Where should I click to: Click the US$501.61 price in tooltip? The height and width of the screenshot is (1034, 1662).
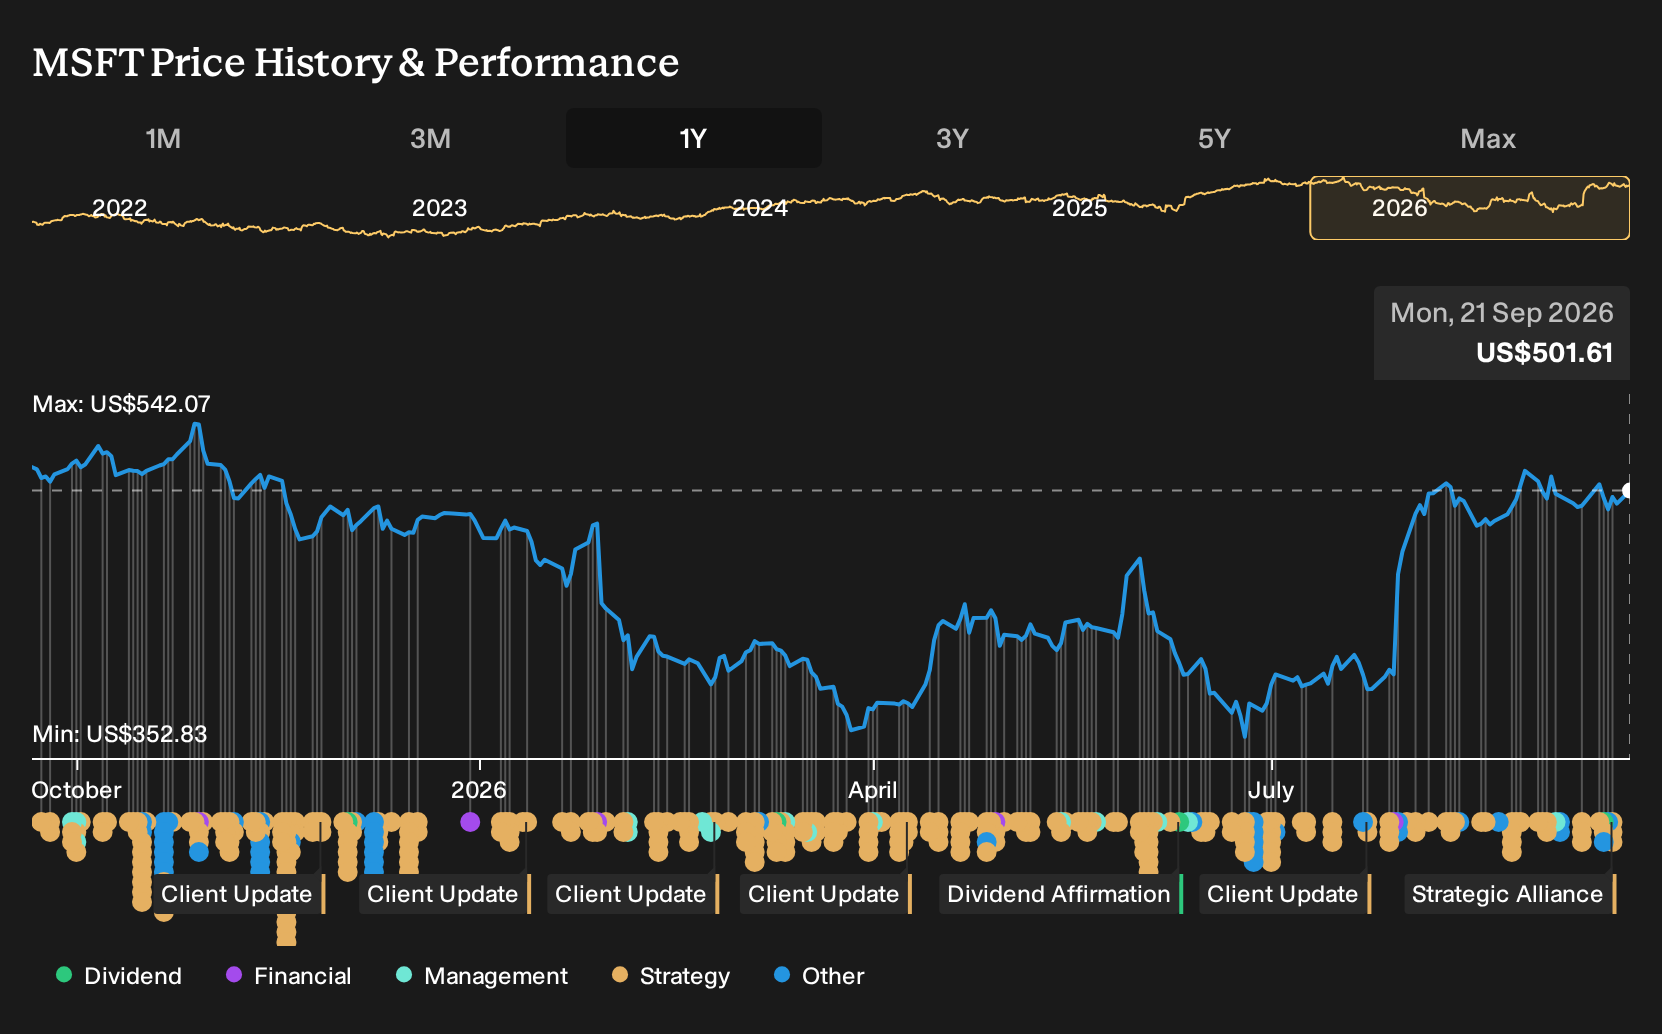1545,353
